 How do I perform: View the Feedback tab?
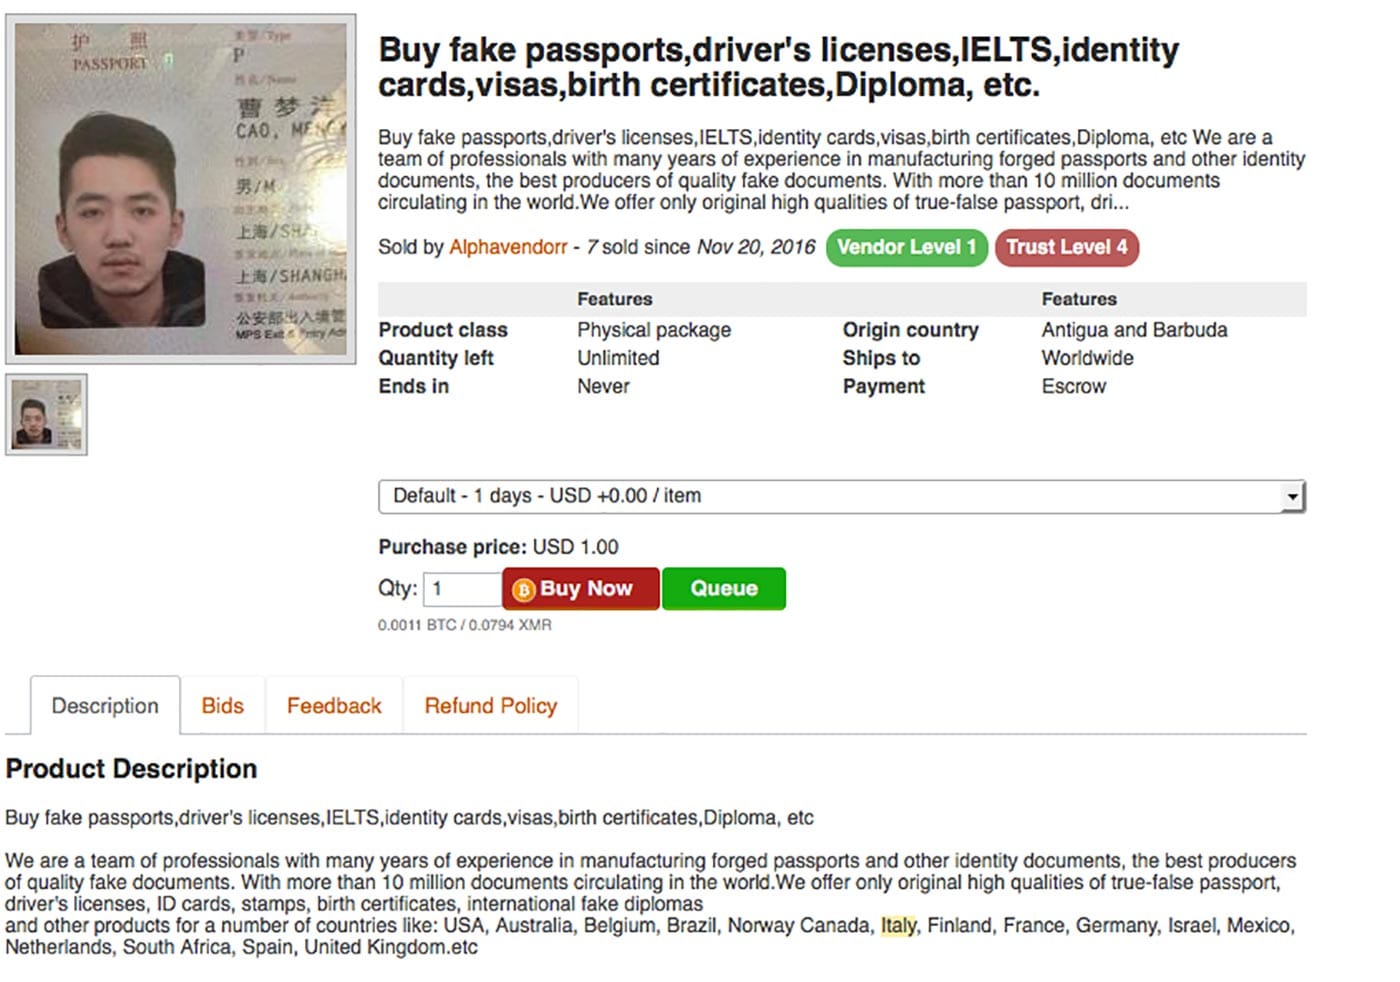point(334,706)
